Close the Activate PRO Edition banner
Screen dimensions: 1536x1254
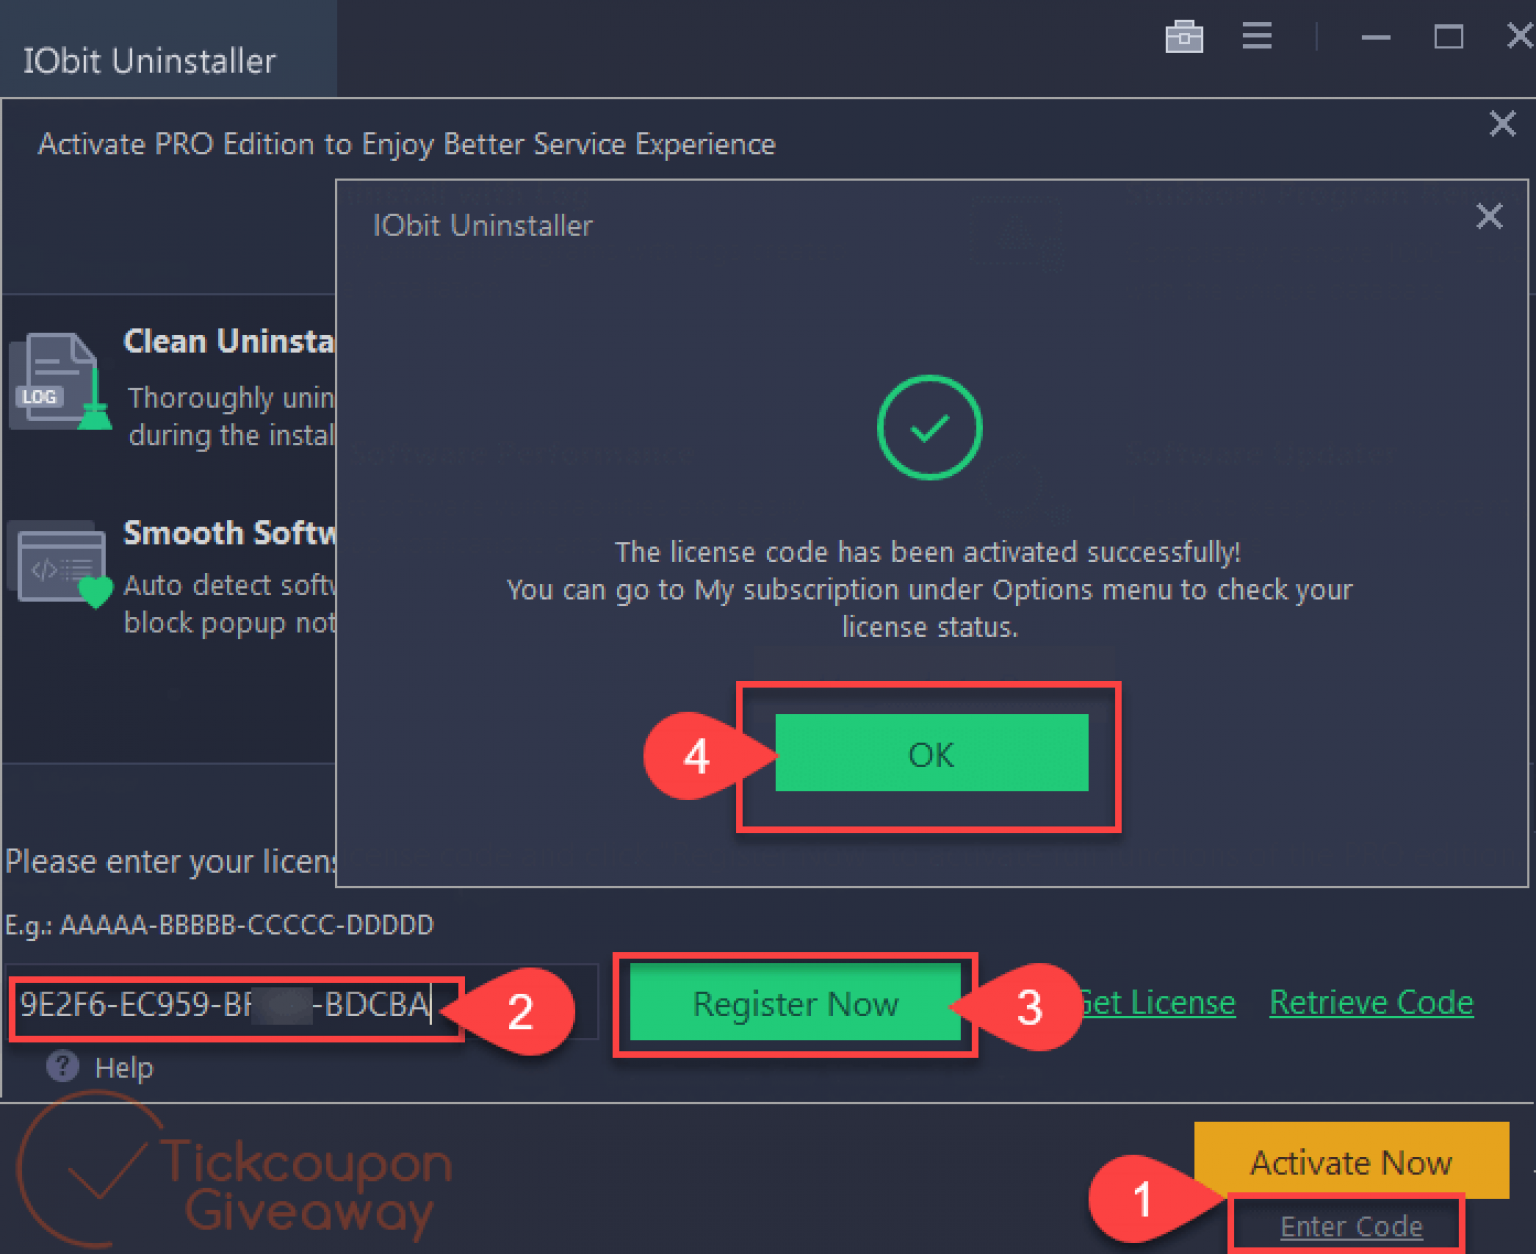point(1501,124)
